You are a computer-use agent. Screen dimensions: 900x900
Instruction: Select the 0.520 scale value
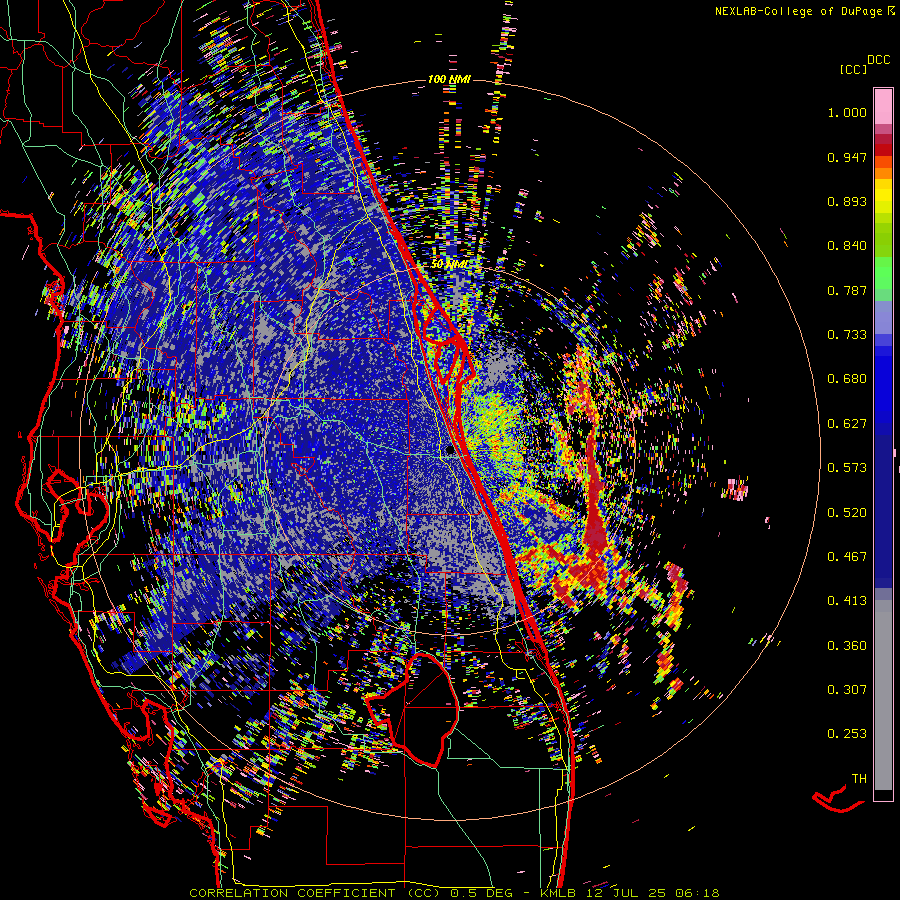pos(847,513)
